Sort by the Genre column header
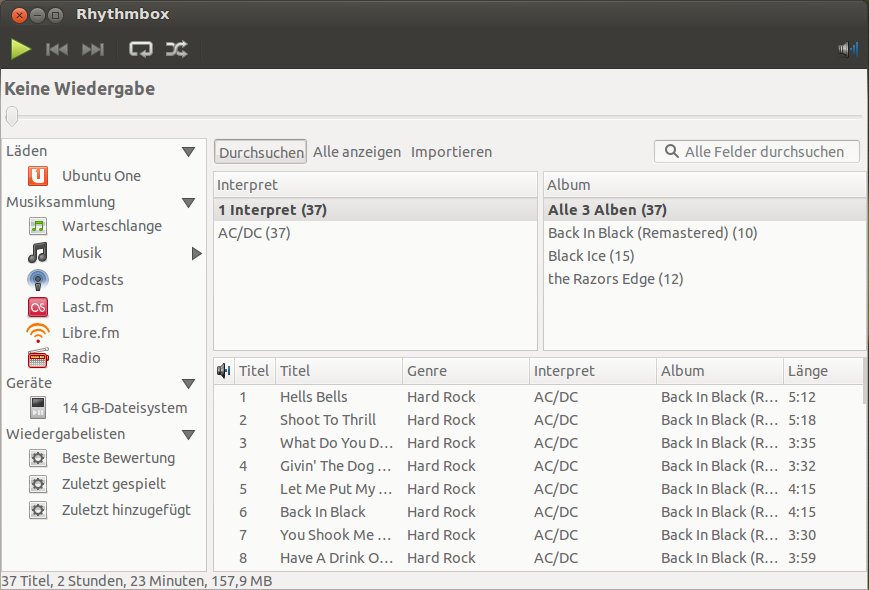This screenshot has width=869, height=590. click(466, 371)
